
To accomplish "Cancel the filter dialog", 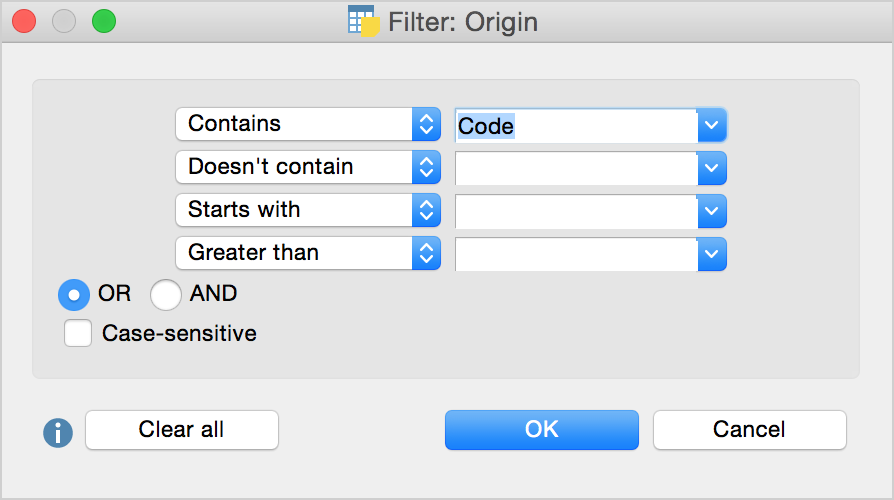I will [749, 430].
